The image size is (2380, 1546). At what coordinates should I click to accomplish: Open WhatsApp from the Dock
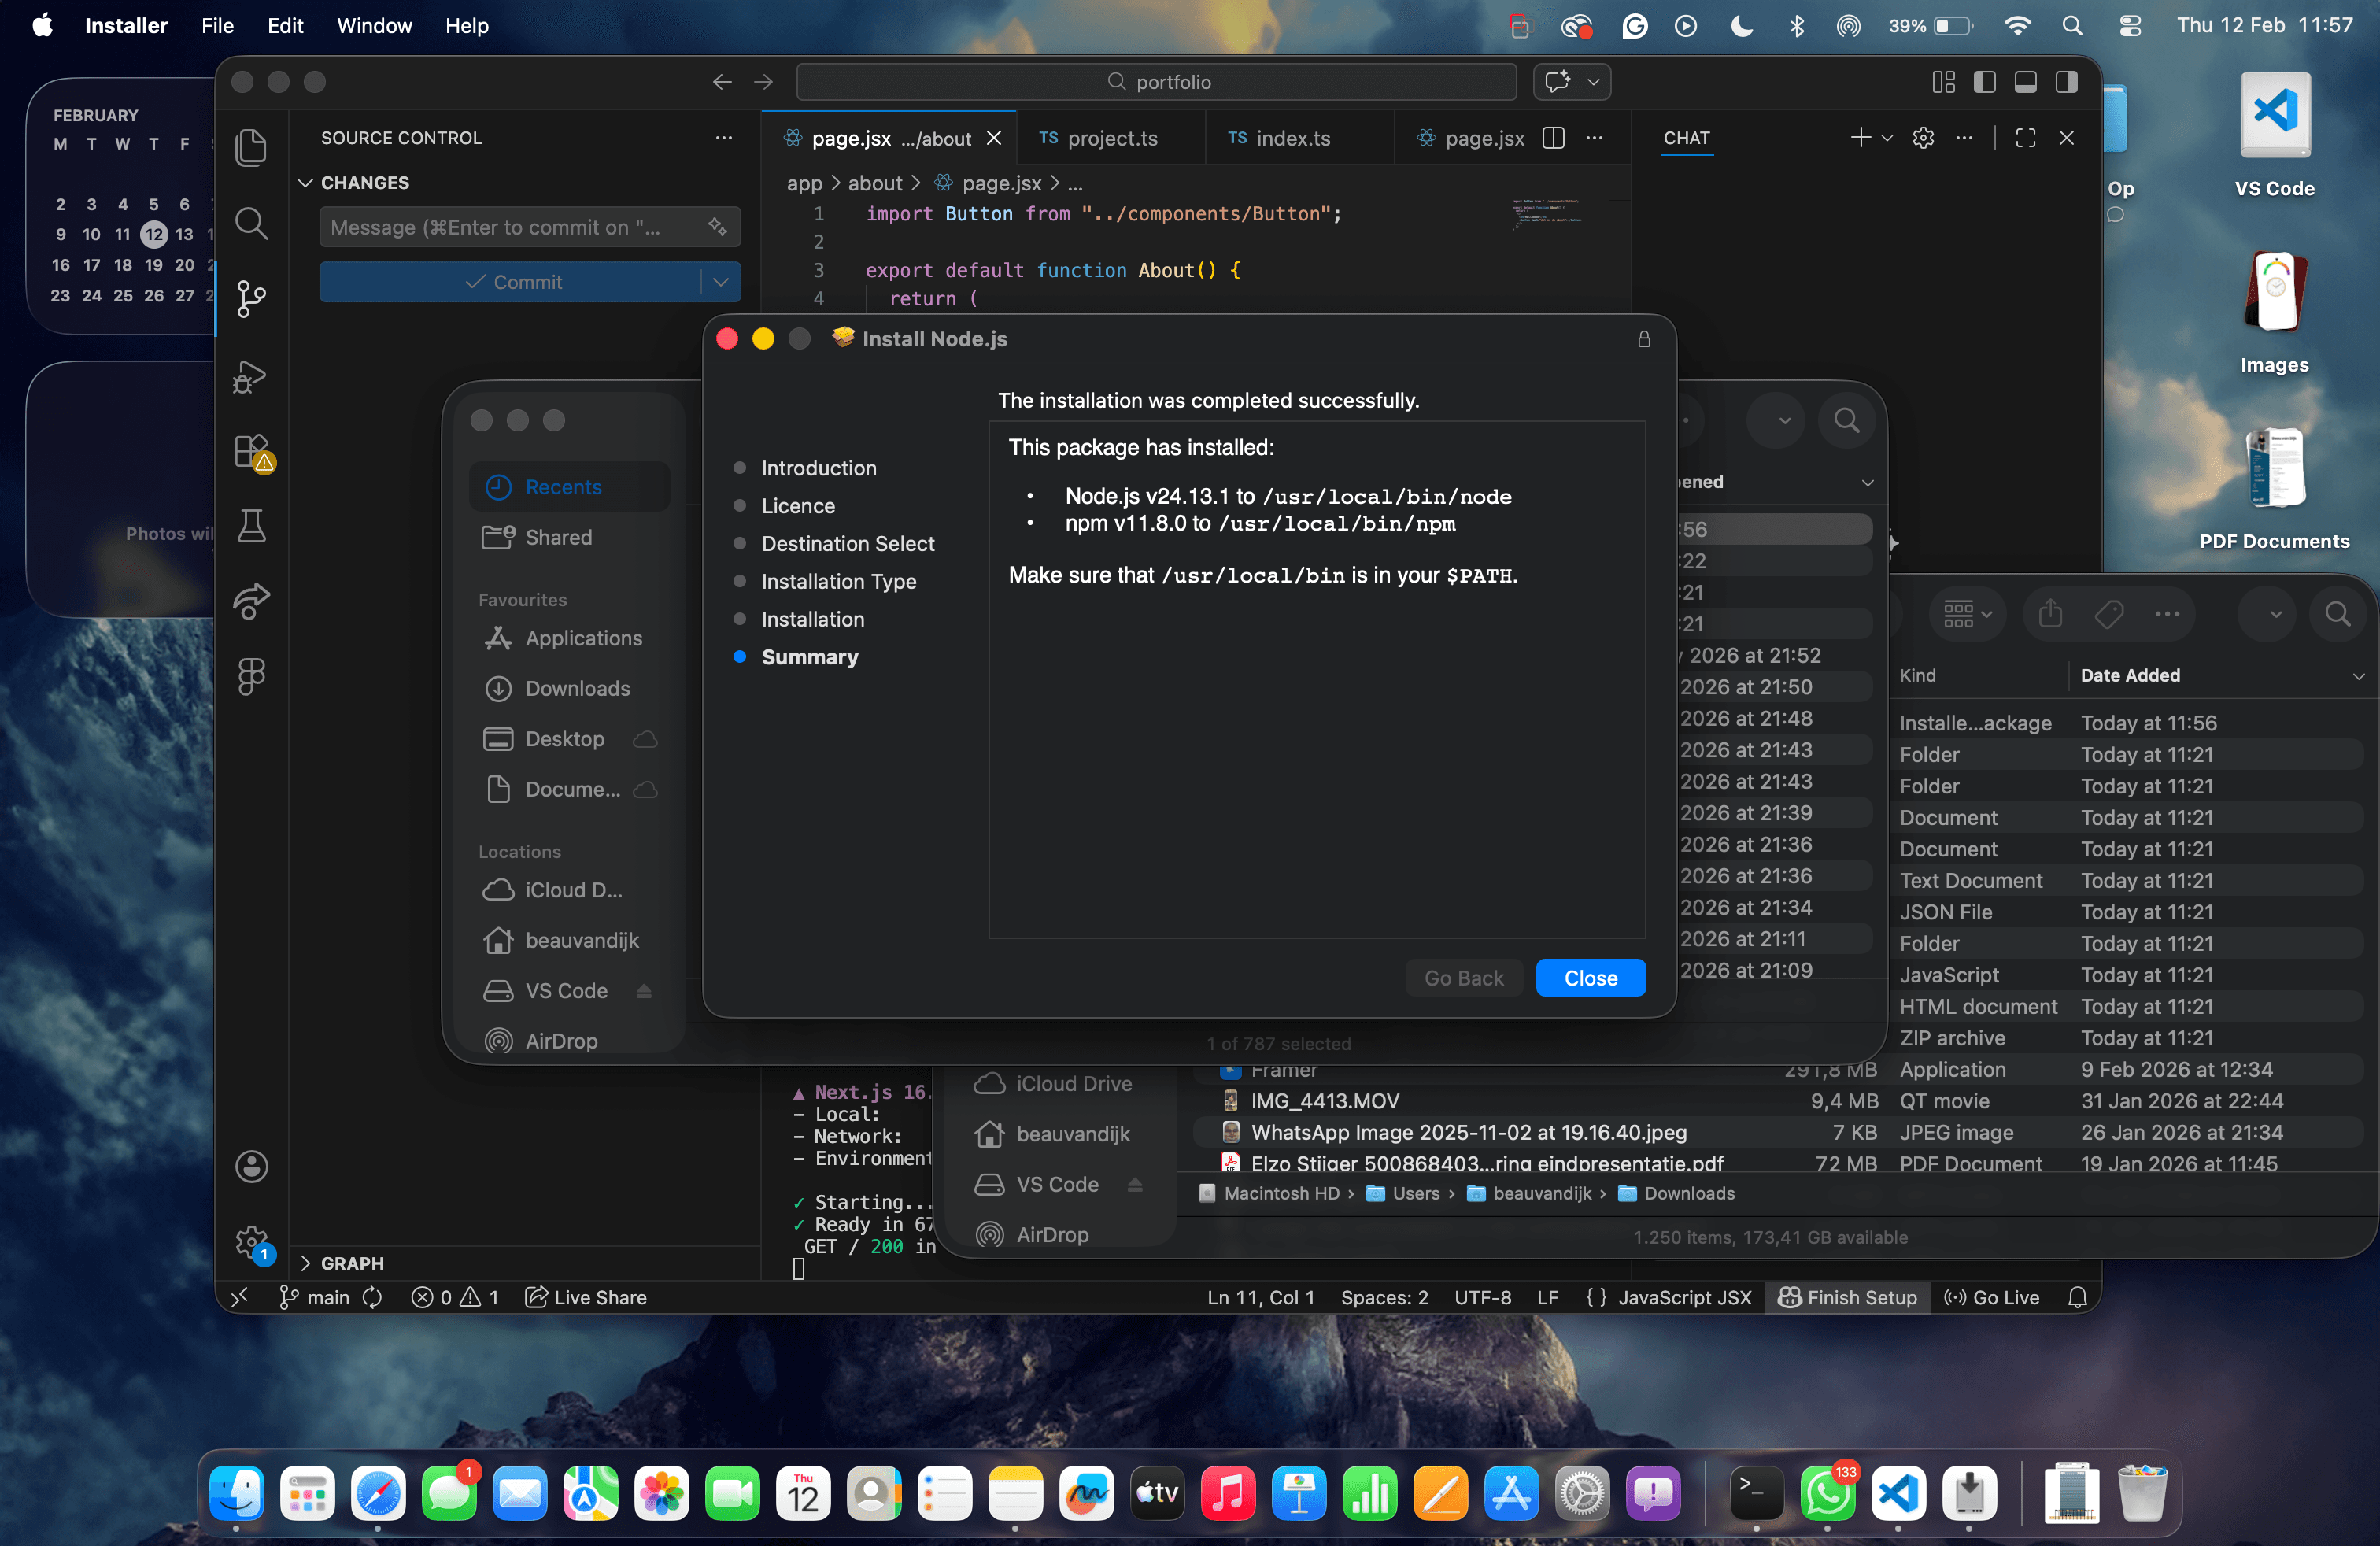(x=1827, y=1493)
